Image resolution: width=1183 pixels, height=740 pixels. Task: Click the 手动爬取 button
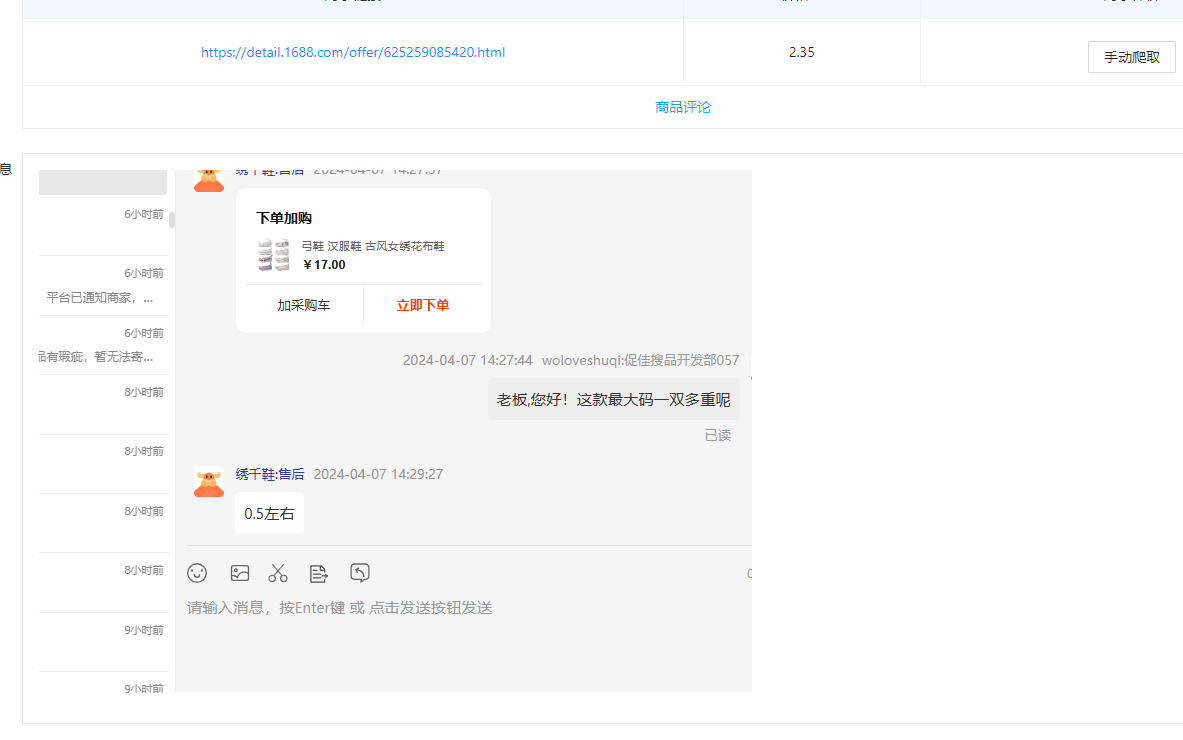coord(1131,57)
